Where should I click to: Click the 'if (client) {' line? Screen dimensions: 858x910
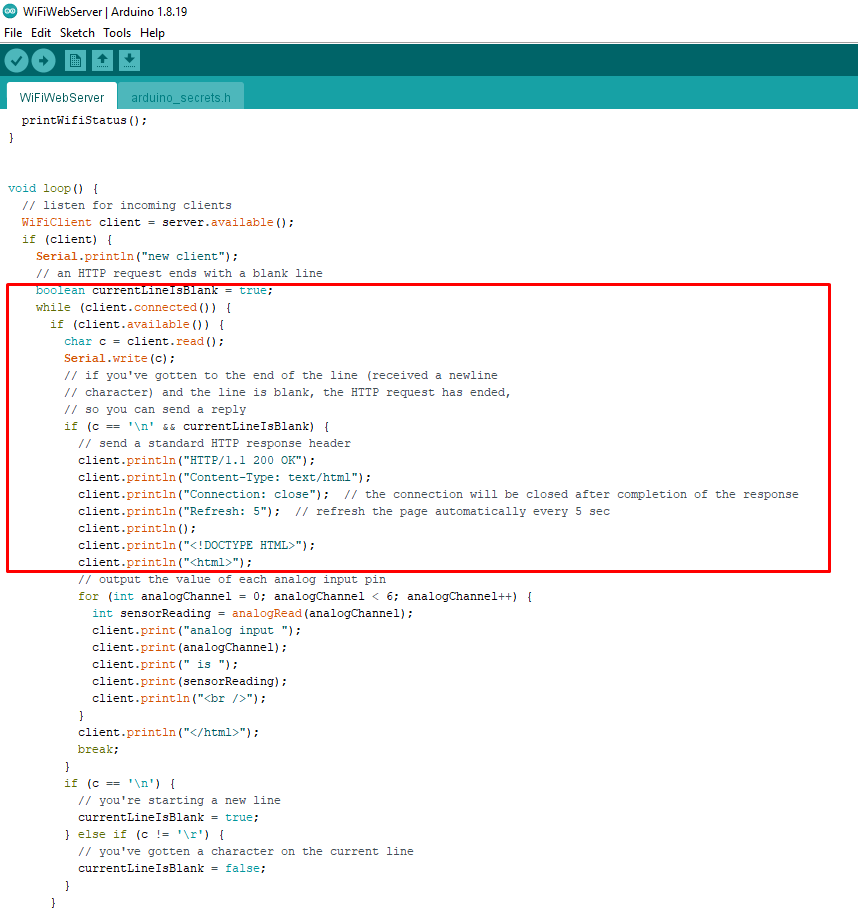point(67,239)
